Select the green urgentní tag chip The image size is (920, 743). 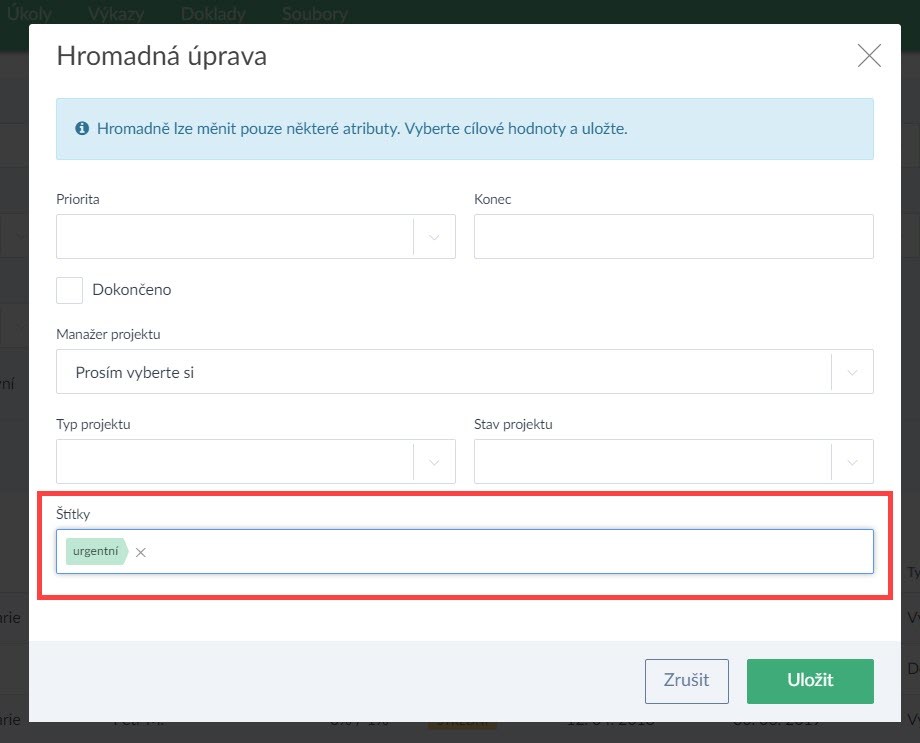click(95, 551)
